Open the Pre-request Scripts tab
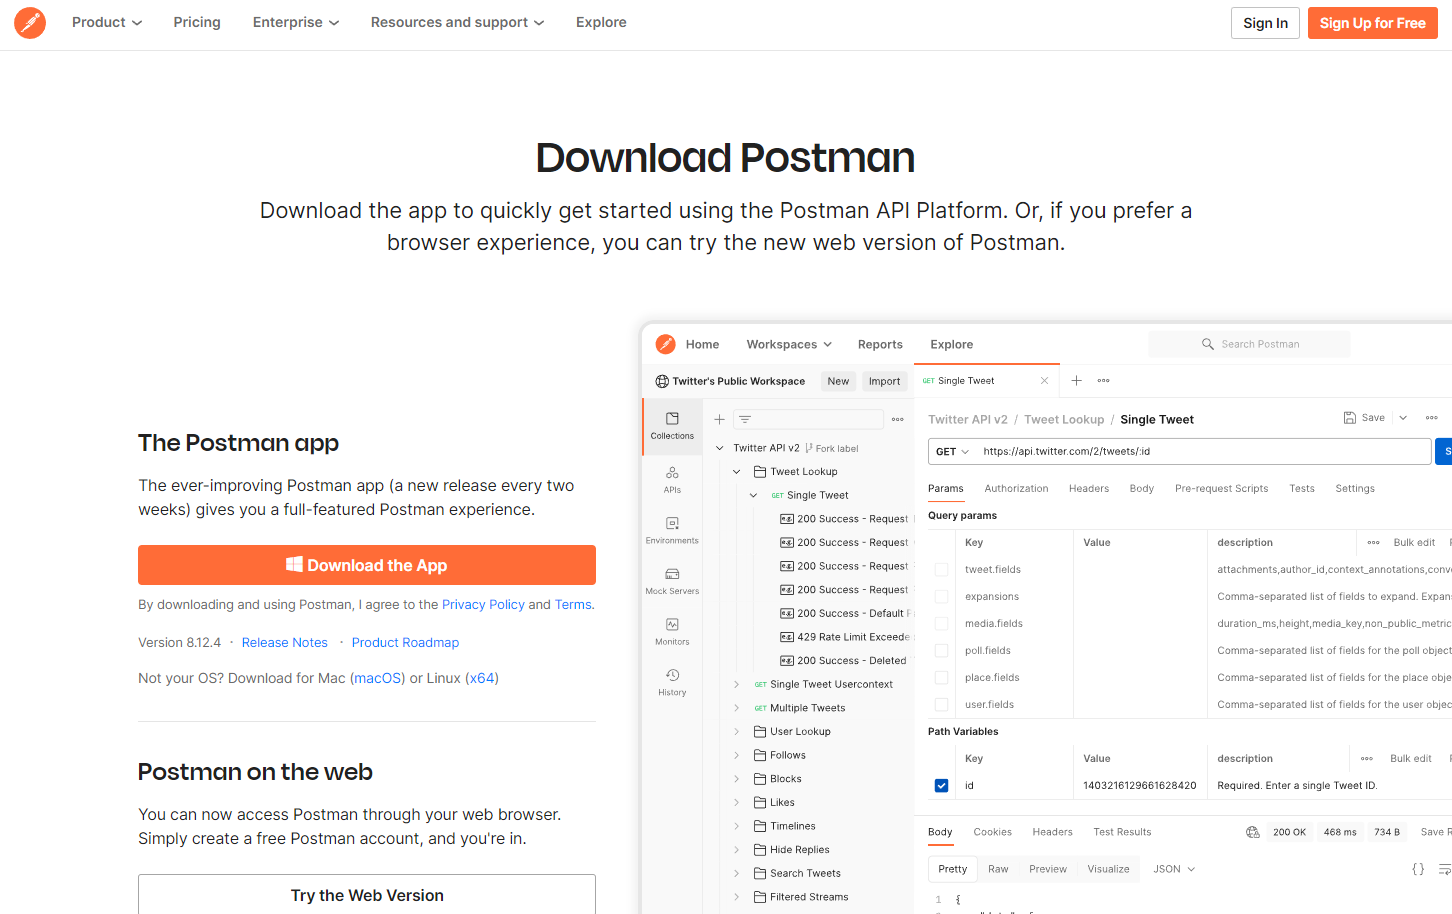The width and height of the screenshot is (1452, 914). (1221, 489)
